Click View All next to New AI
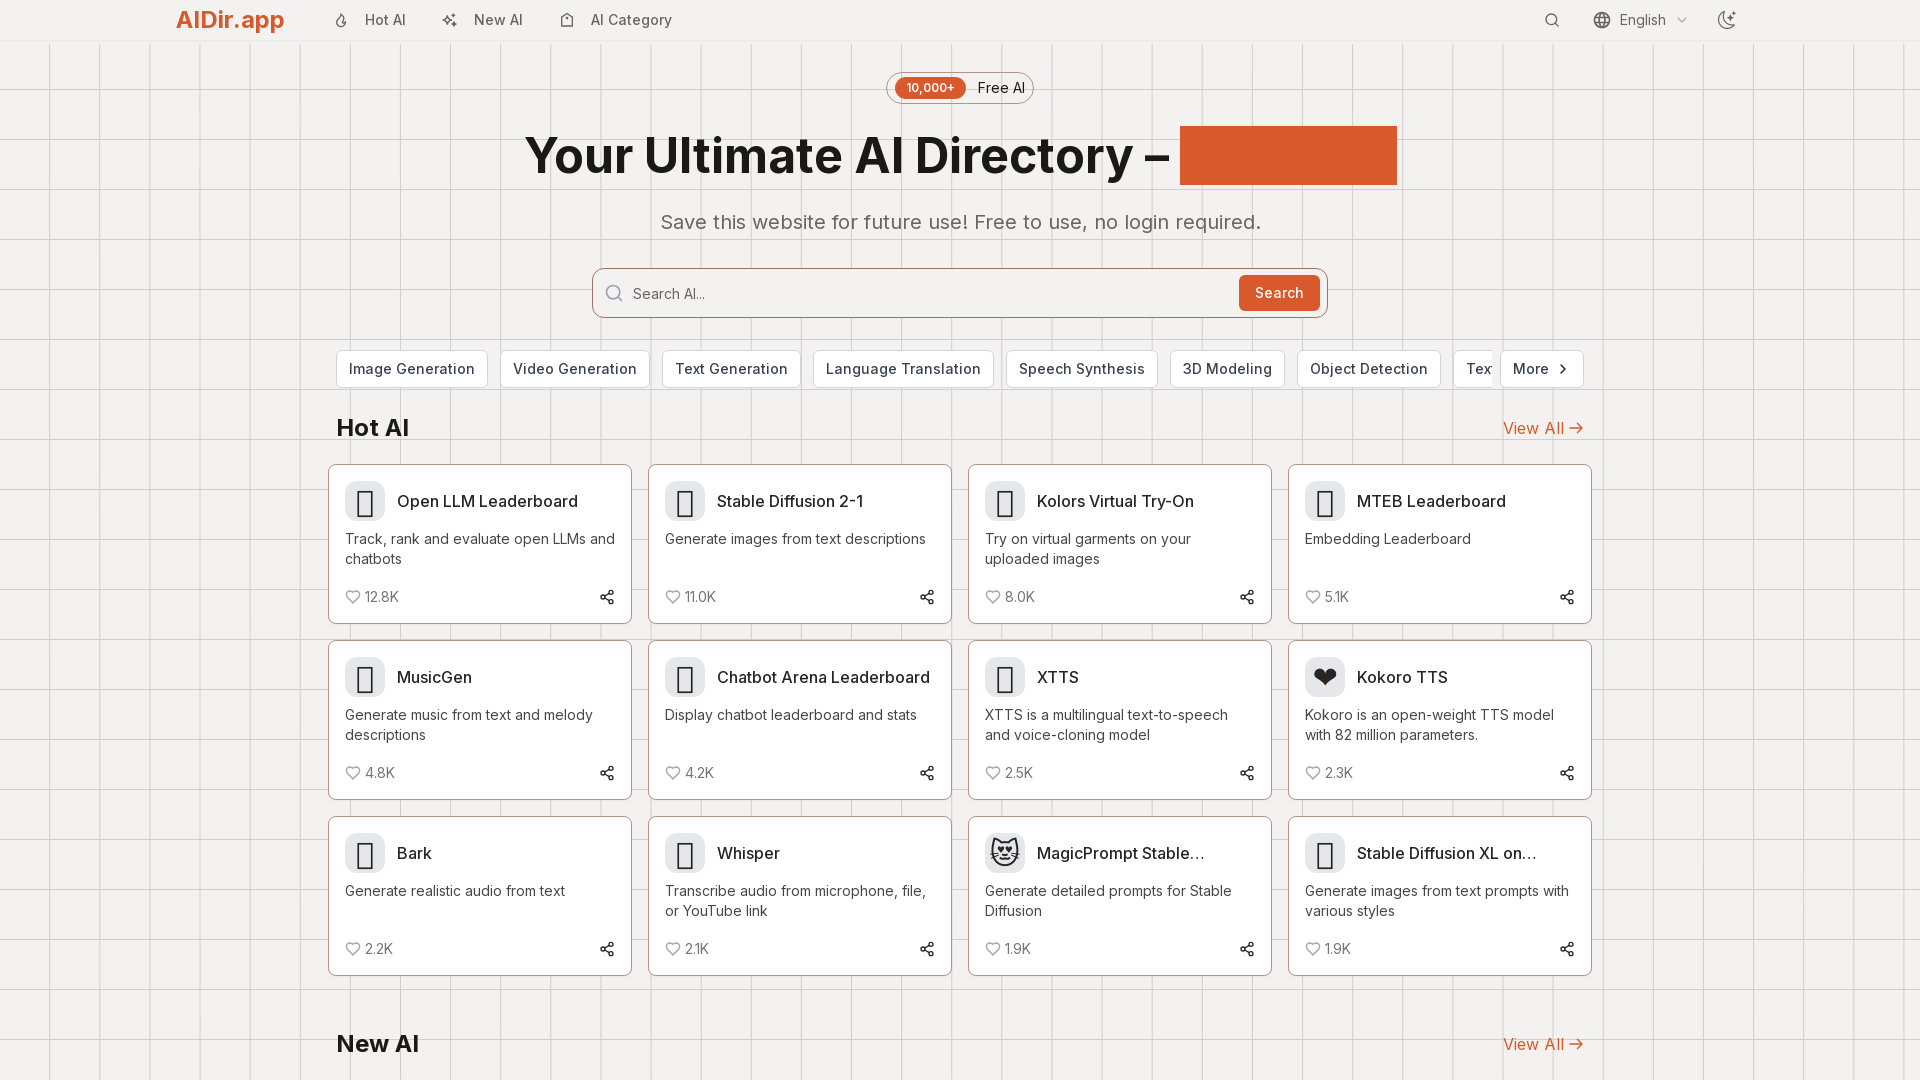Screen dimensions: 1920x1080 (x=1543, y=1044)
